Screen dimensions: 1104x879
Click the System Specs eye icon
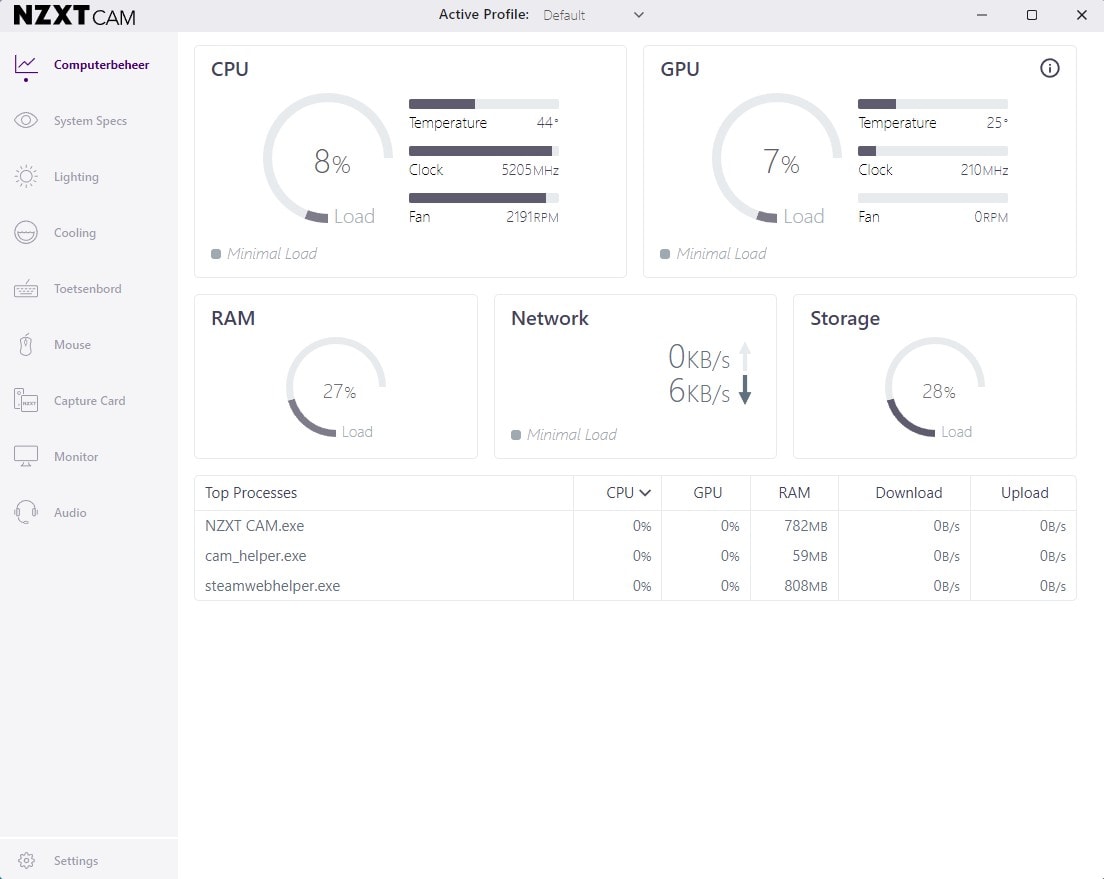tap(26, 120)
